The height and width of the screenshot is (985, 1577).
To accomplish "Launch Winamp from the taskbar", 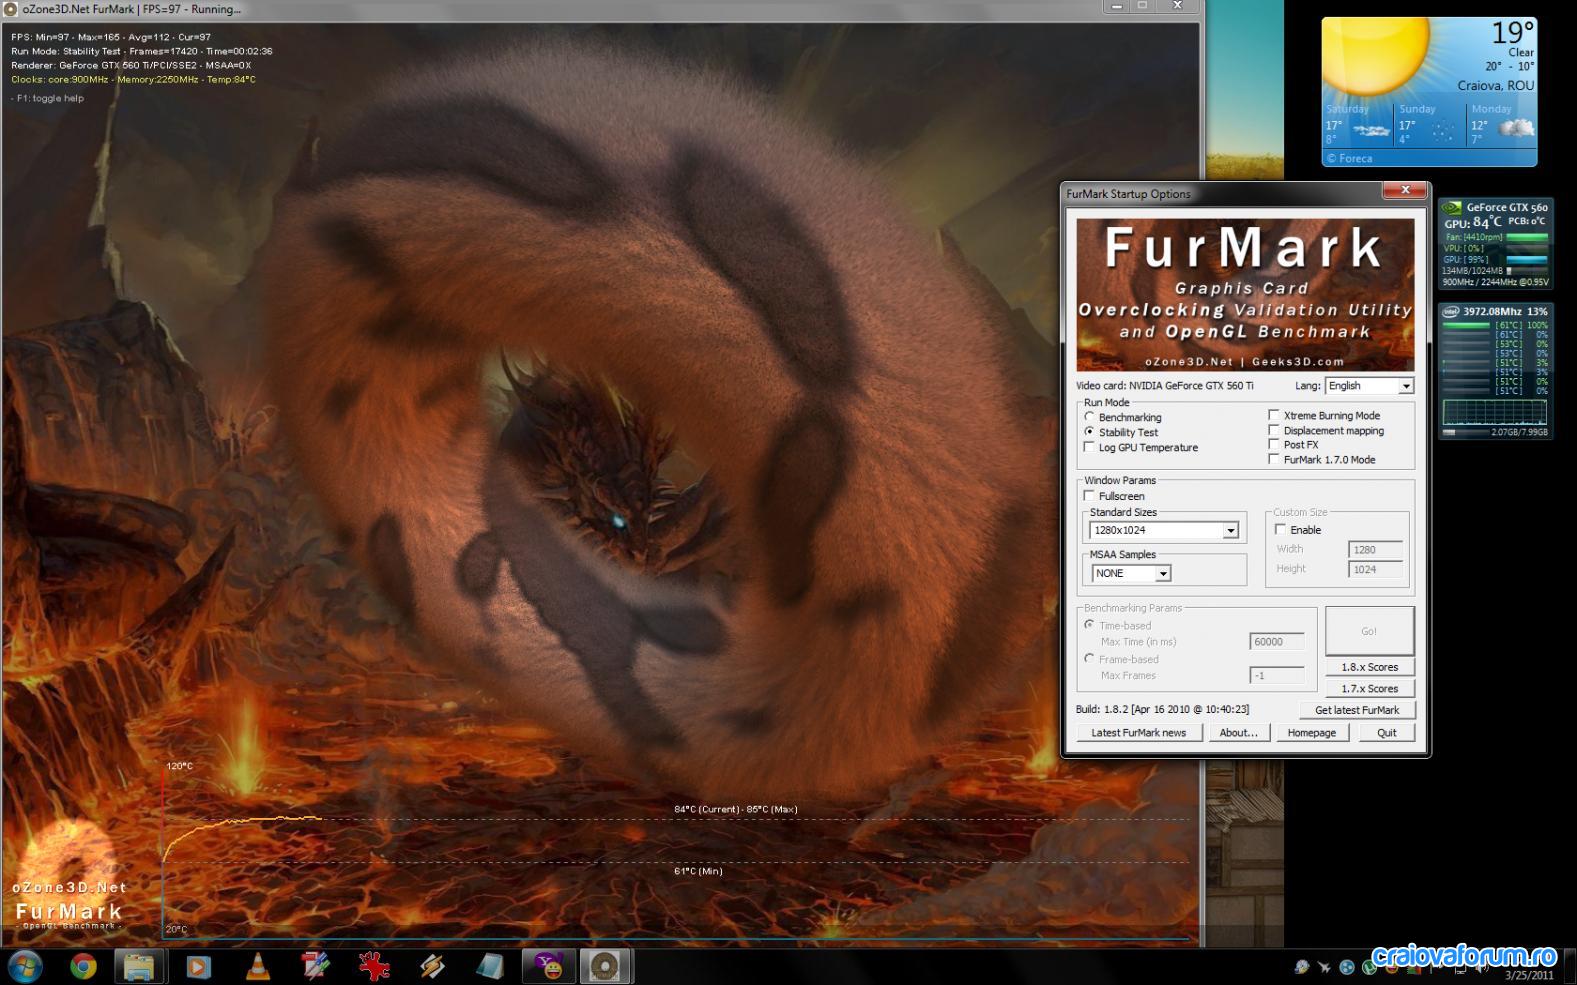I will [x=432, y=966].
